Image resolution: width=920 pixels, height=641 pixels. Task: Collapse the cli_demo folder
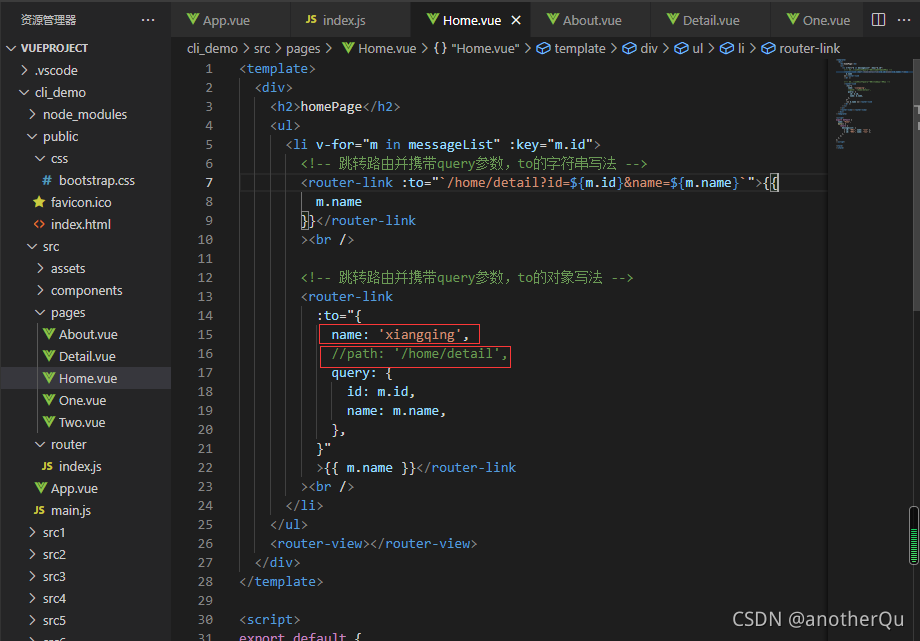(24, 92)
